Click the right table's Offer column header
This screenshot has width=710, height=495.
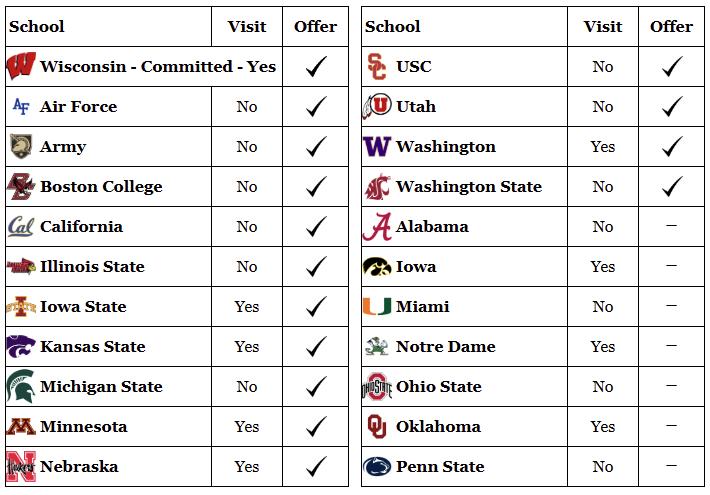coord(671,27)
